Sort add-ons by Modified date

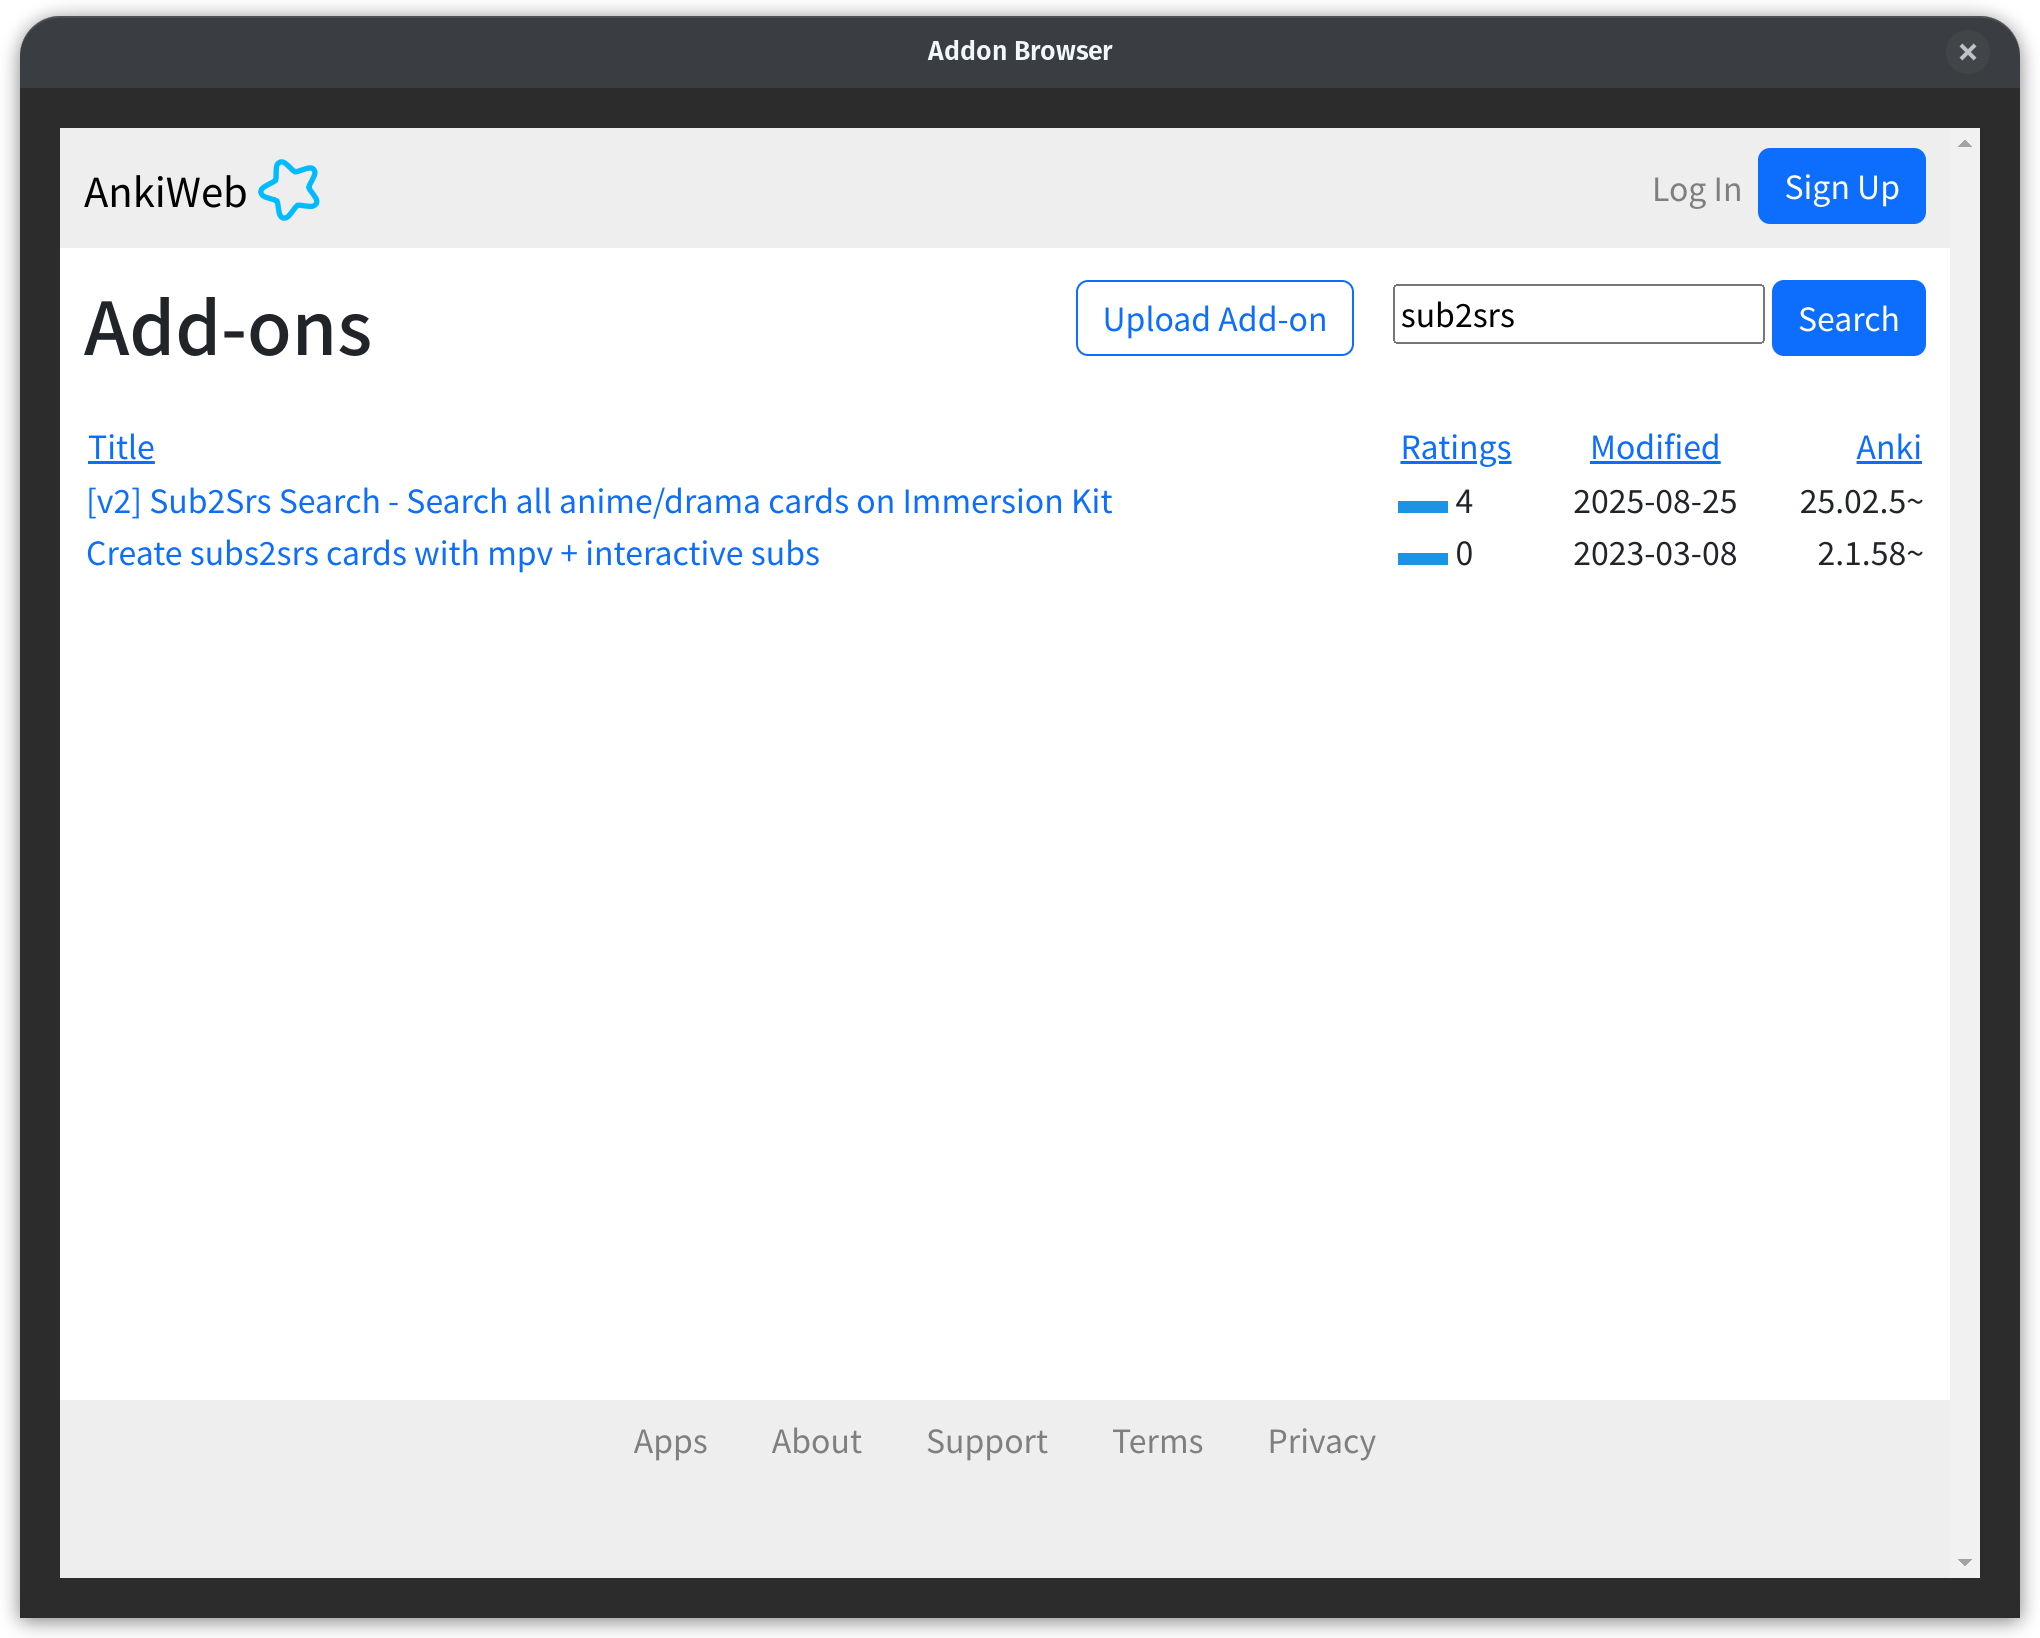(1654, 447)
